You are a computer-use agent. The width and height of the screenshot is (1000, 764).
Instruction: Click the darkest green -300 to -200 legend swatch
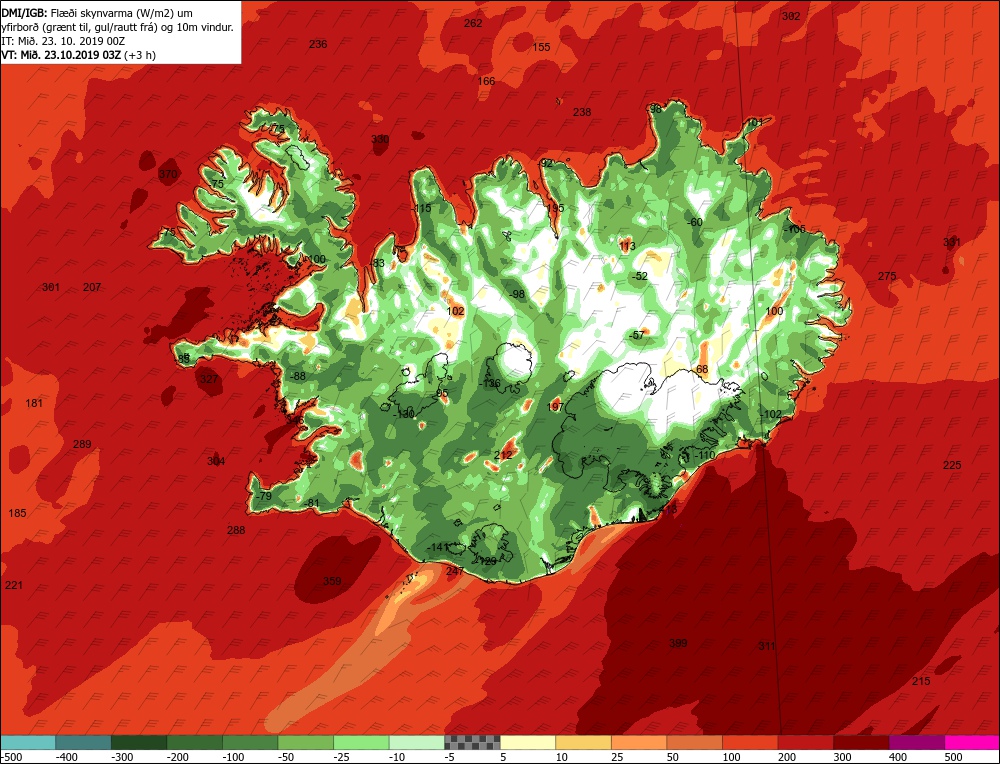[x=139, y=742]
